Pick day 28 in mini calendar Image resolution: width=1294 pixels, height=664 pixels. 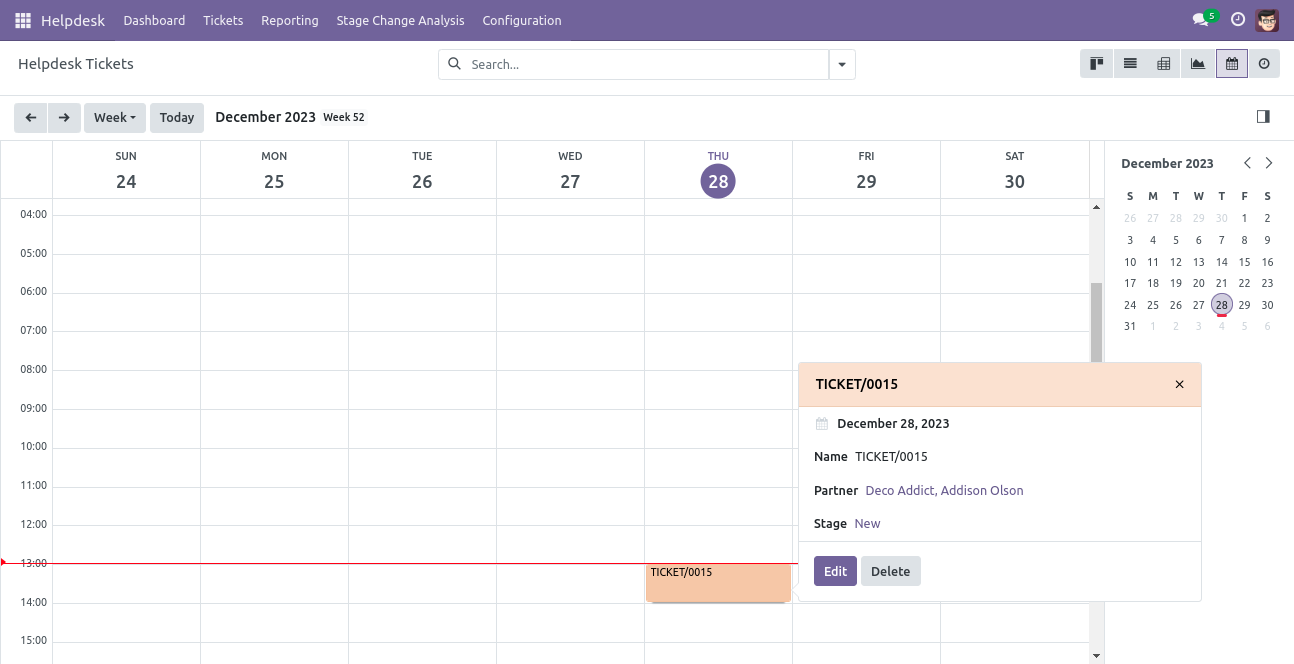1222,305
